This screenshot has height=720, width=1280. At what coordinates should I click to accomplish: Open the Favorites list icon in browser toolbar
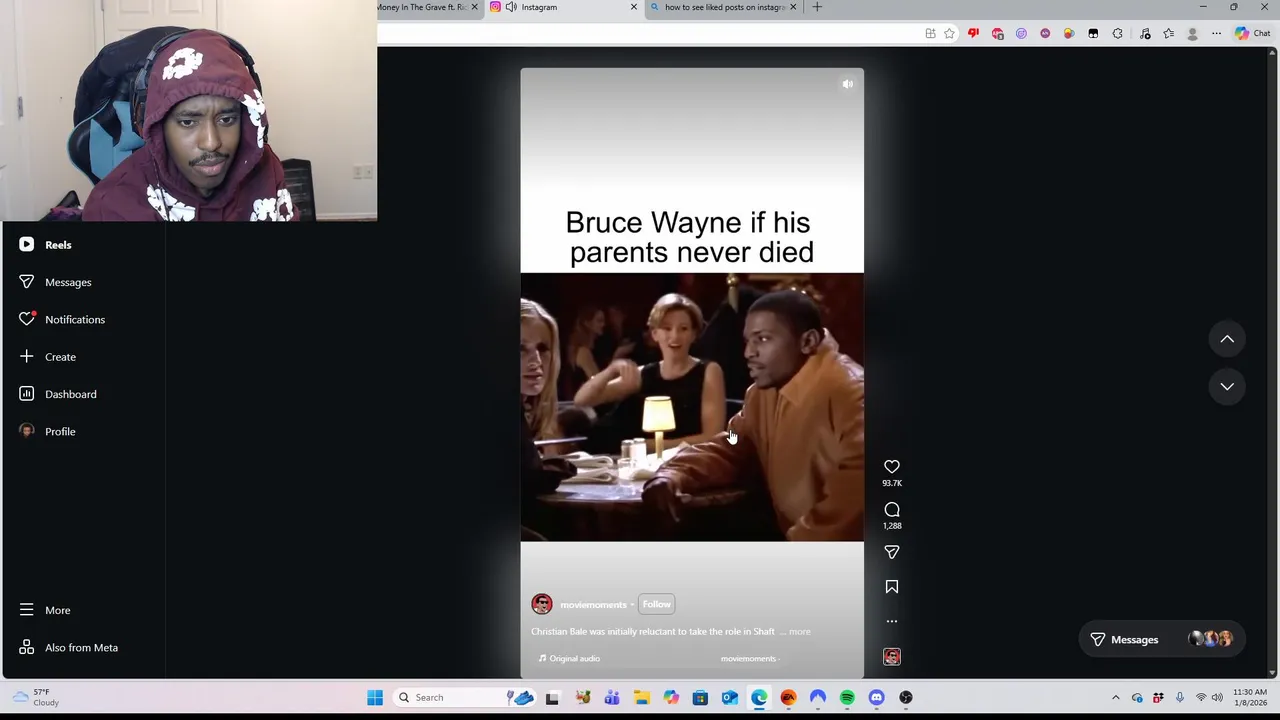(1168, 33)
